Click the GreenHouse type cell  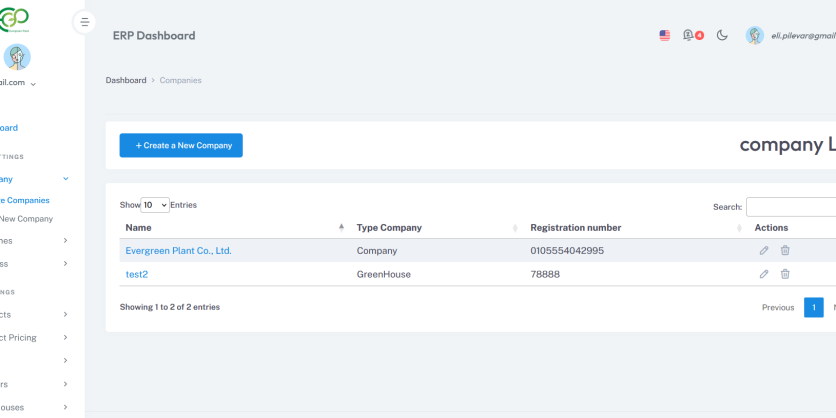383,275
